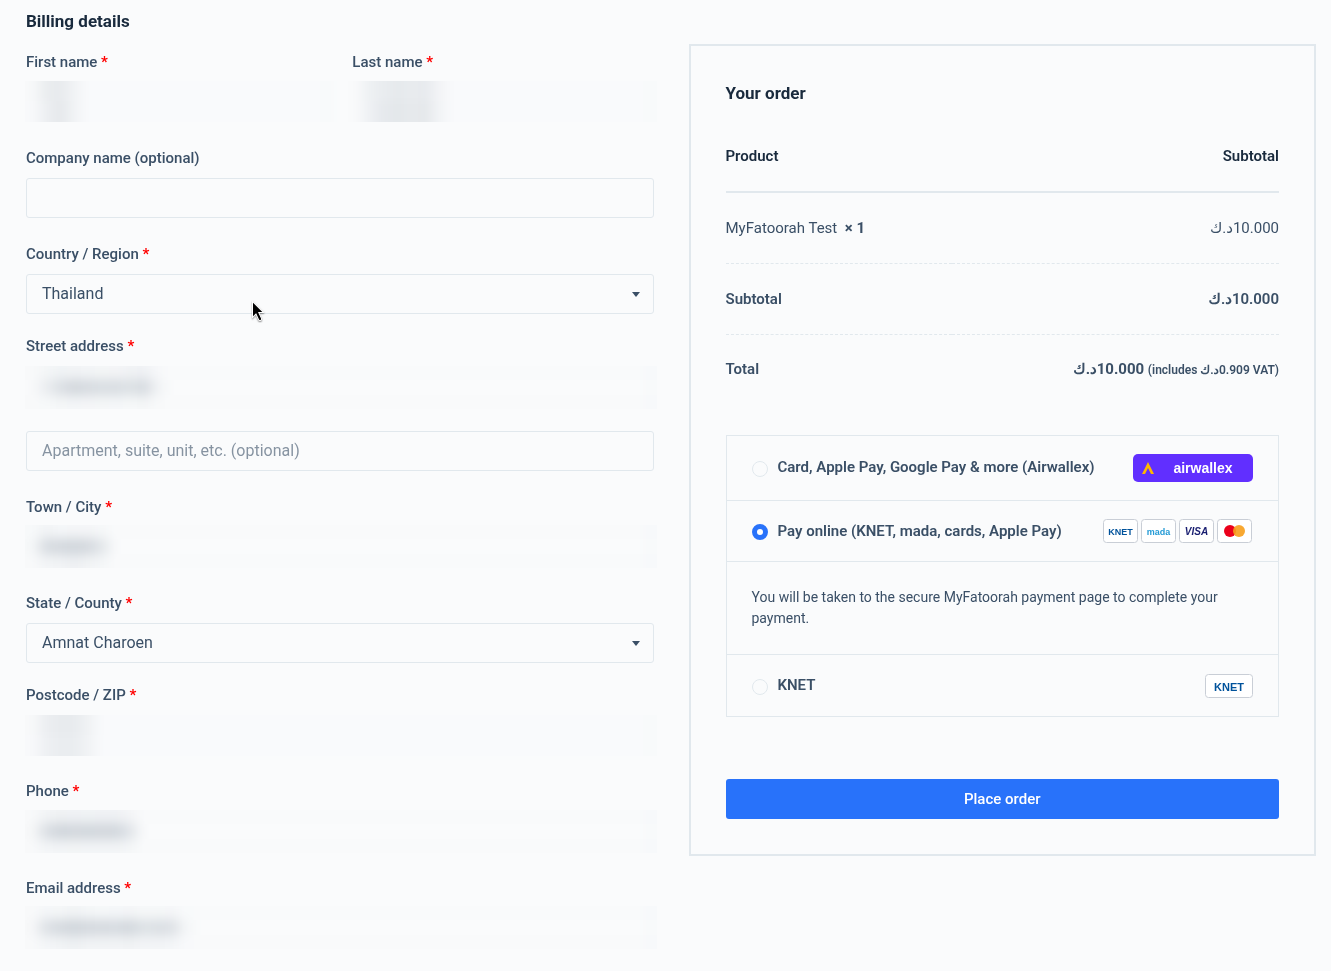Click the Last name text field
Screen dimensions: 1331x971
click(503, 102)
